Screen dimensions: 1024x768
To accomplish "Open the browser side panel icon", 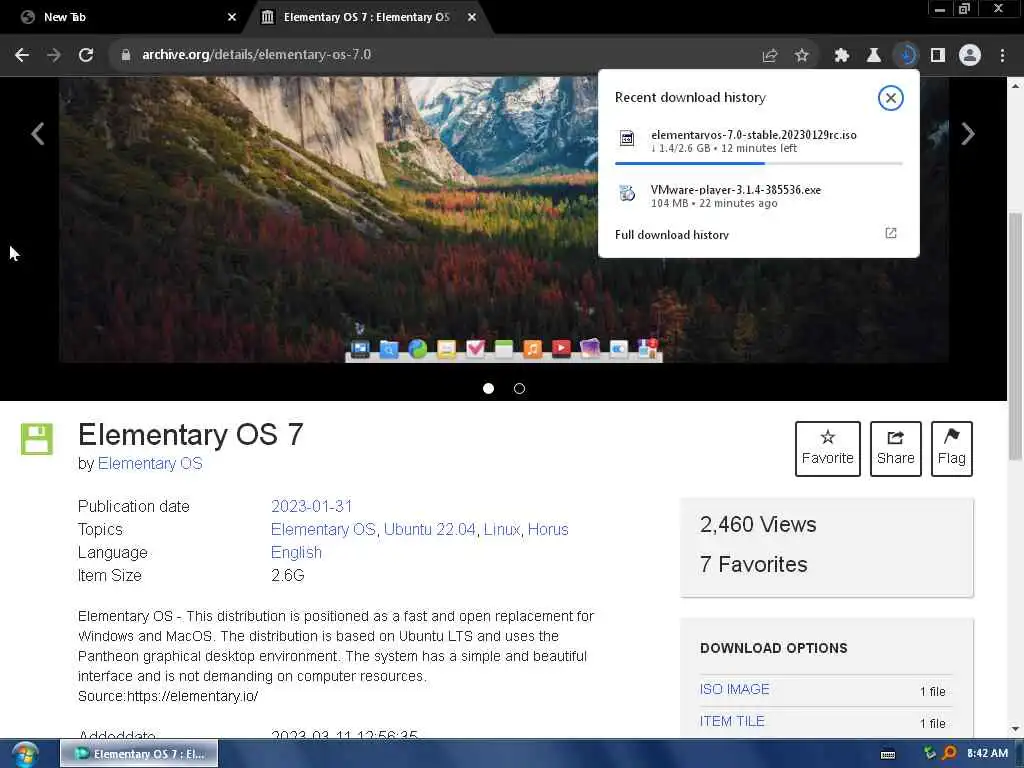I will 938,56.
